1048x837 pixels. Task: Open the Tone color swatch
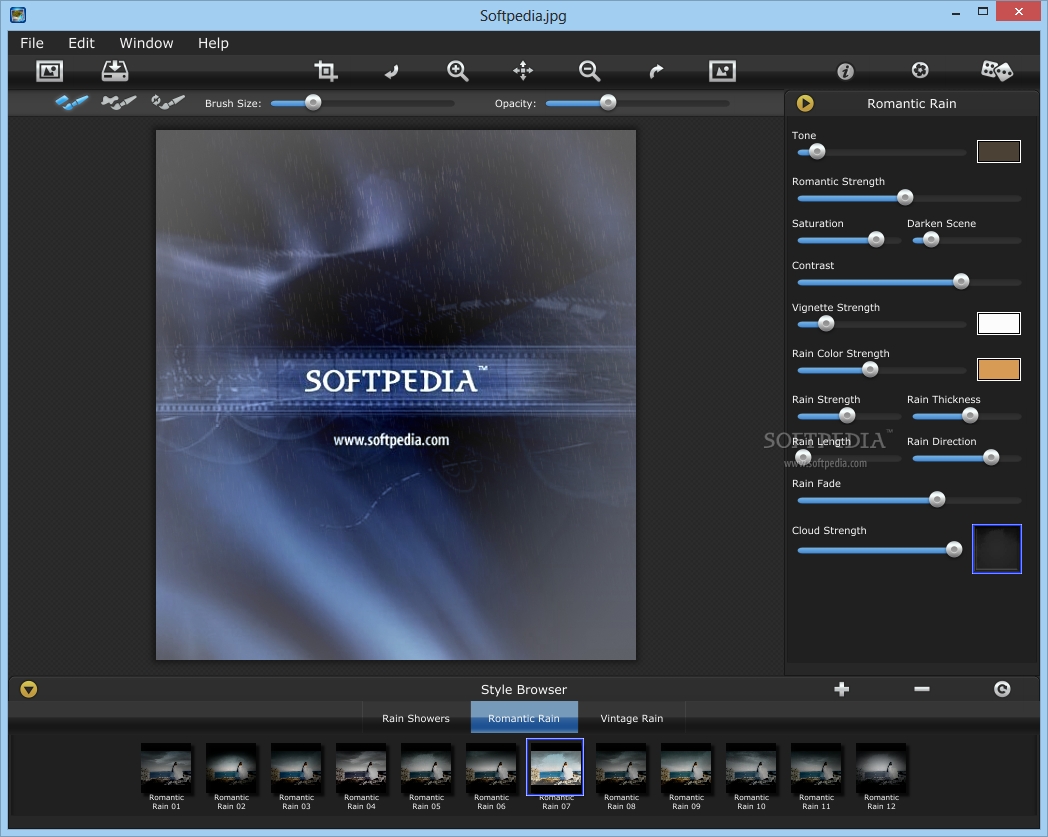(999, 152)
